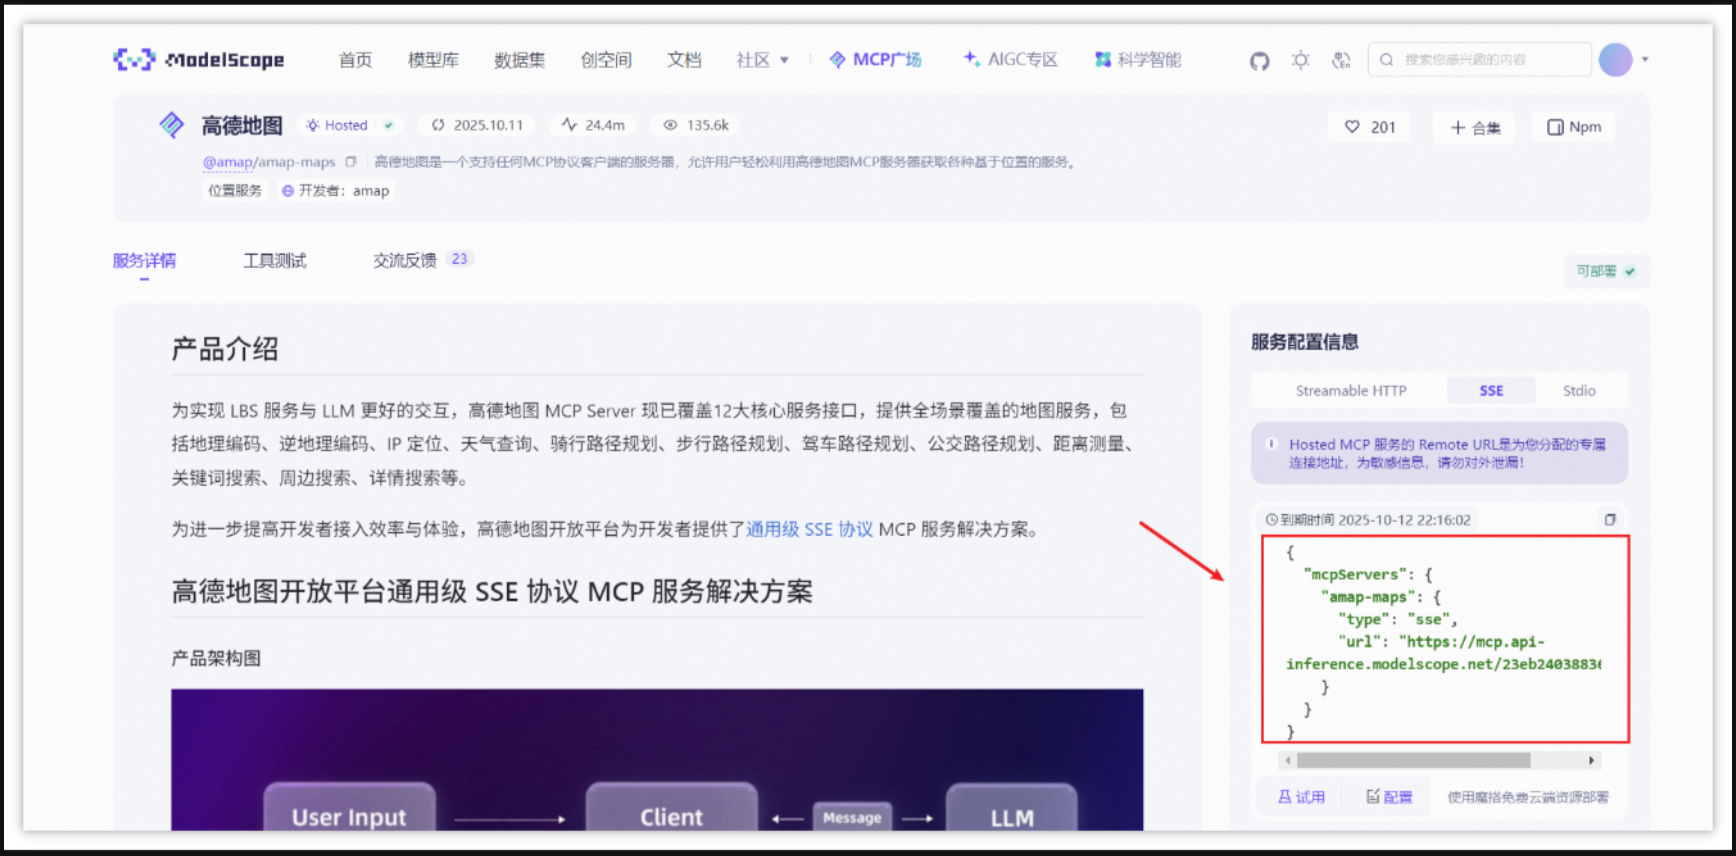Open MCP广场 in top navigation
Image resolution: width=1736 pixels, height=856 pixels.
click(x=876, y=60)
